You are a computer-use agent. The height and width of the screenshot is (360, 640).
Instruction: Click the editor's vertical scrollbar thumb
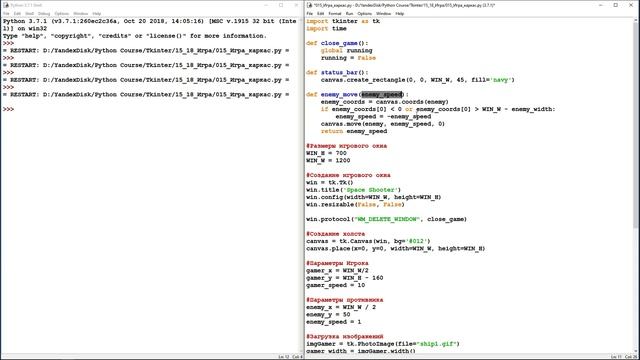(636, 126)
